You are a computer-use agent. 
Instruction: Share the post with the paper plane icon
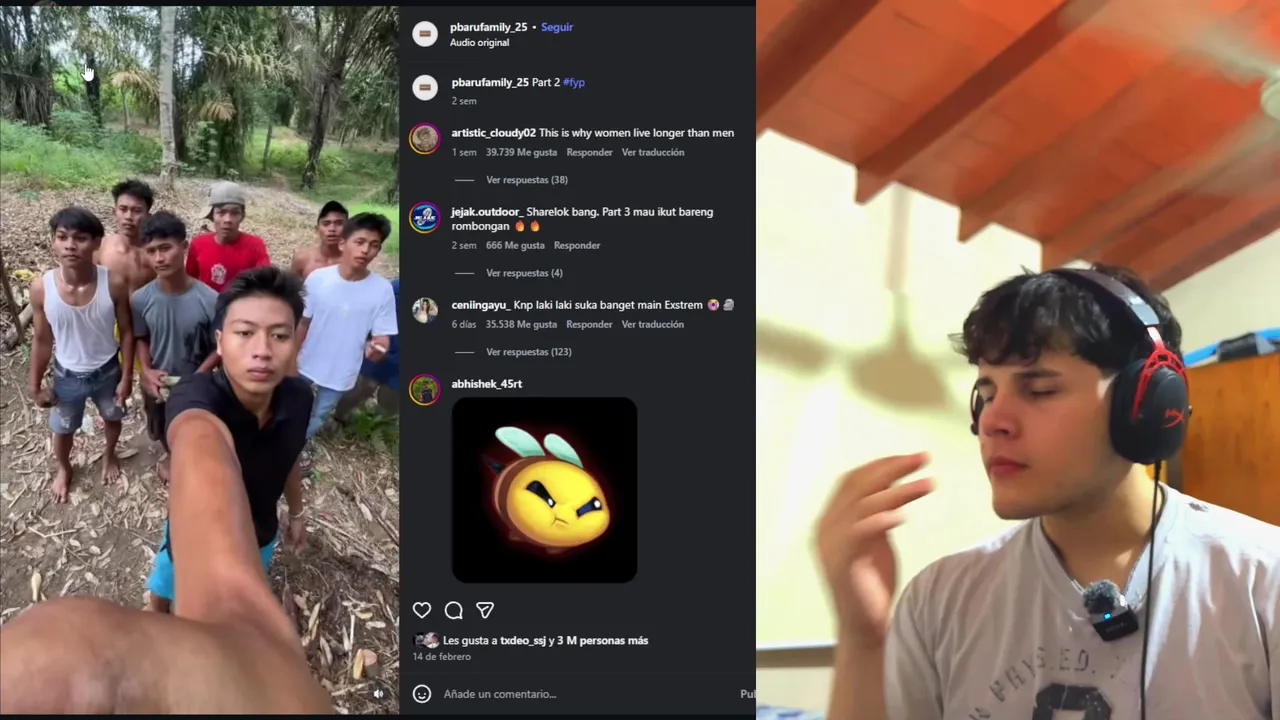(485, 610)
